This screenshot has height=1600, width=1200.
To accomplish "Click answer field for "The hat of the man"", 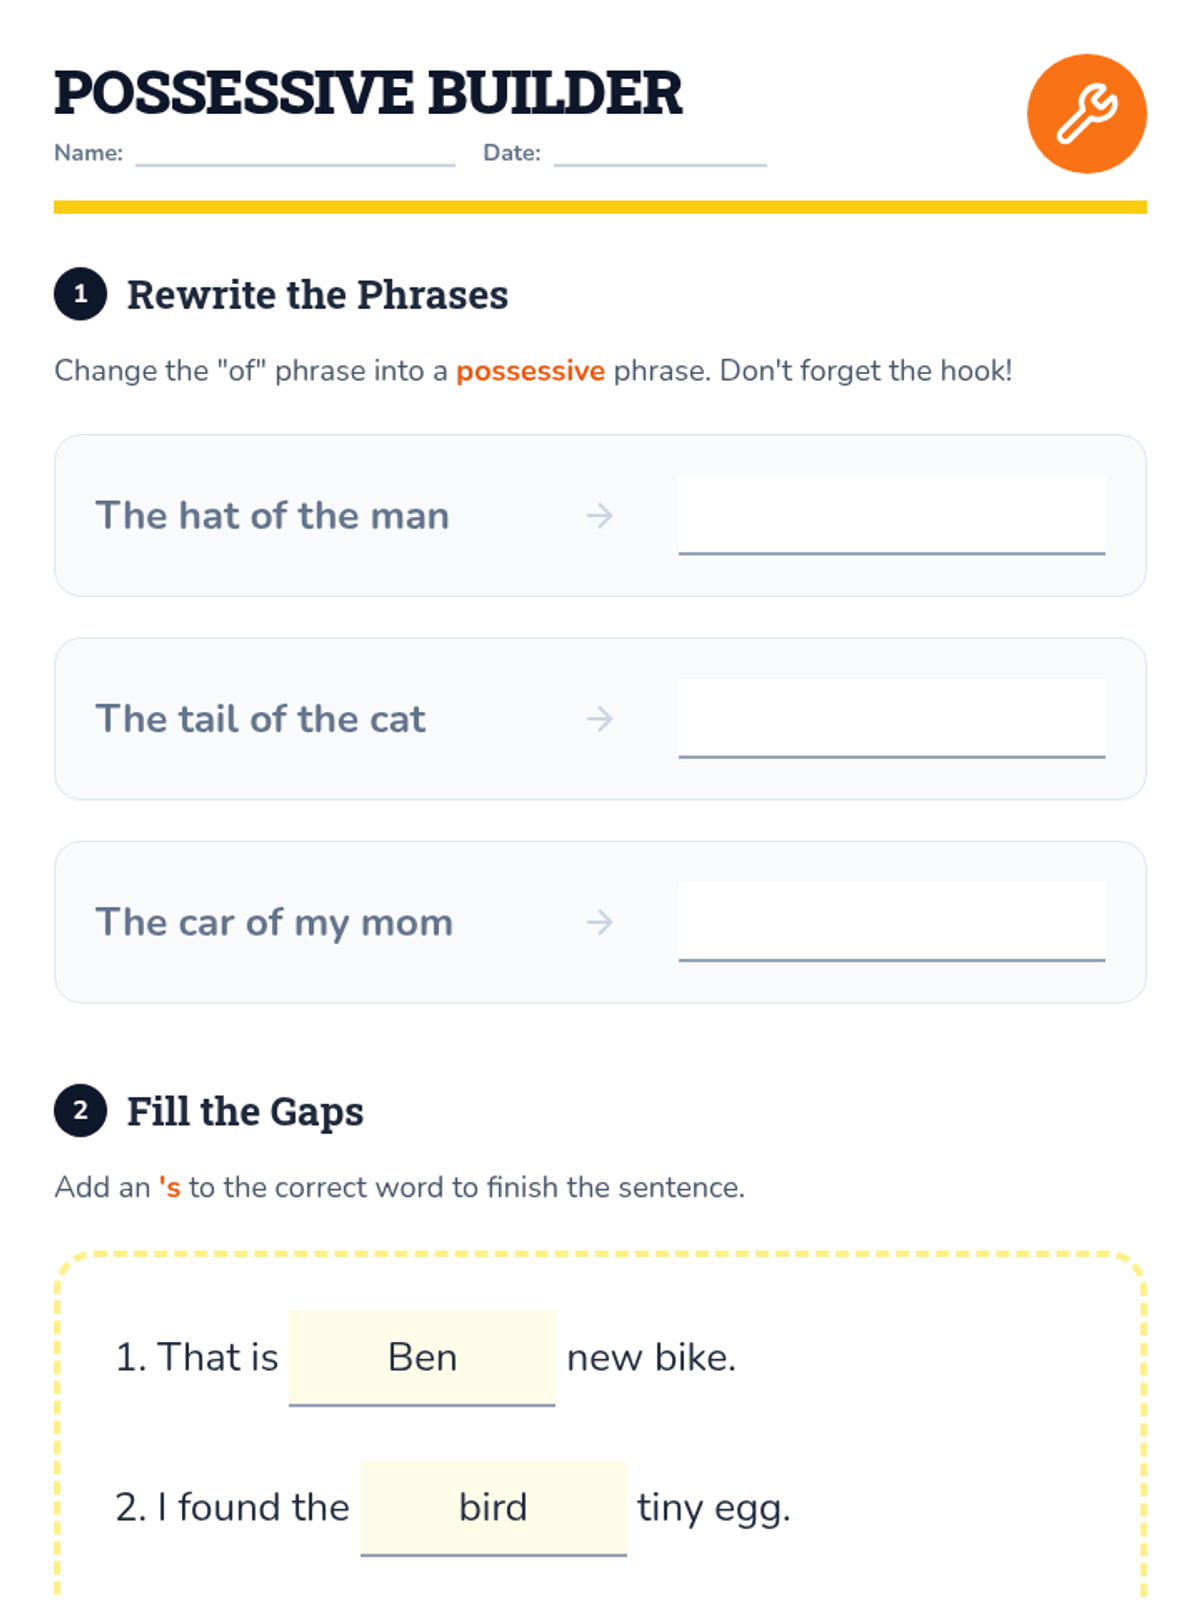I will (891, 515).
